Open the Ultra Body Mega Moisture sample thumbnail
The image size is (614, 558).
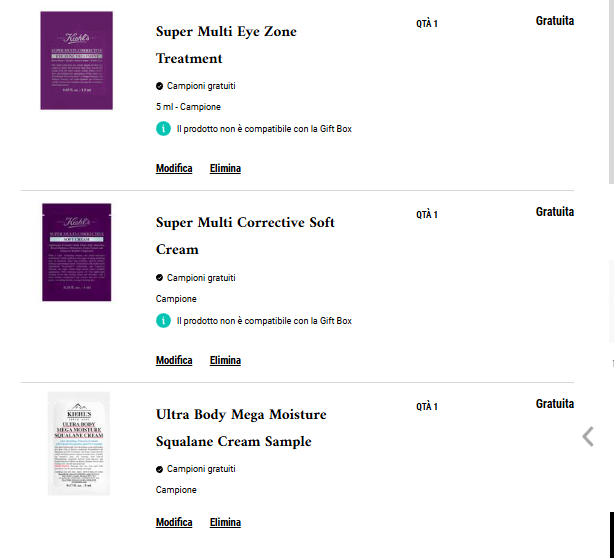click(79, 444)
